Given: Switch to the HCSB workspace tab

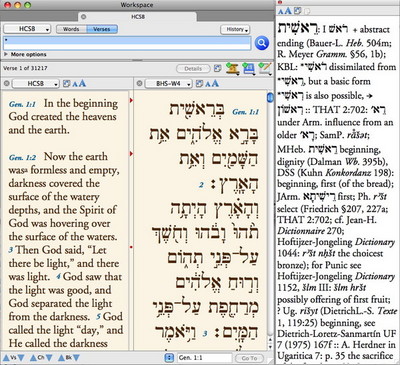Looking at the screenshot, I should point(137,16).
